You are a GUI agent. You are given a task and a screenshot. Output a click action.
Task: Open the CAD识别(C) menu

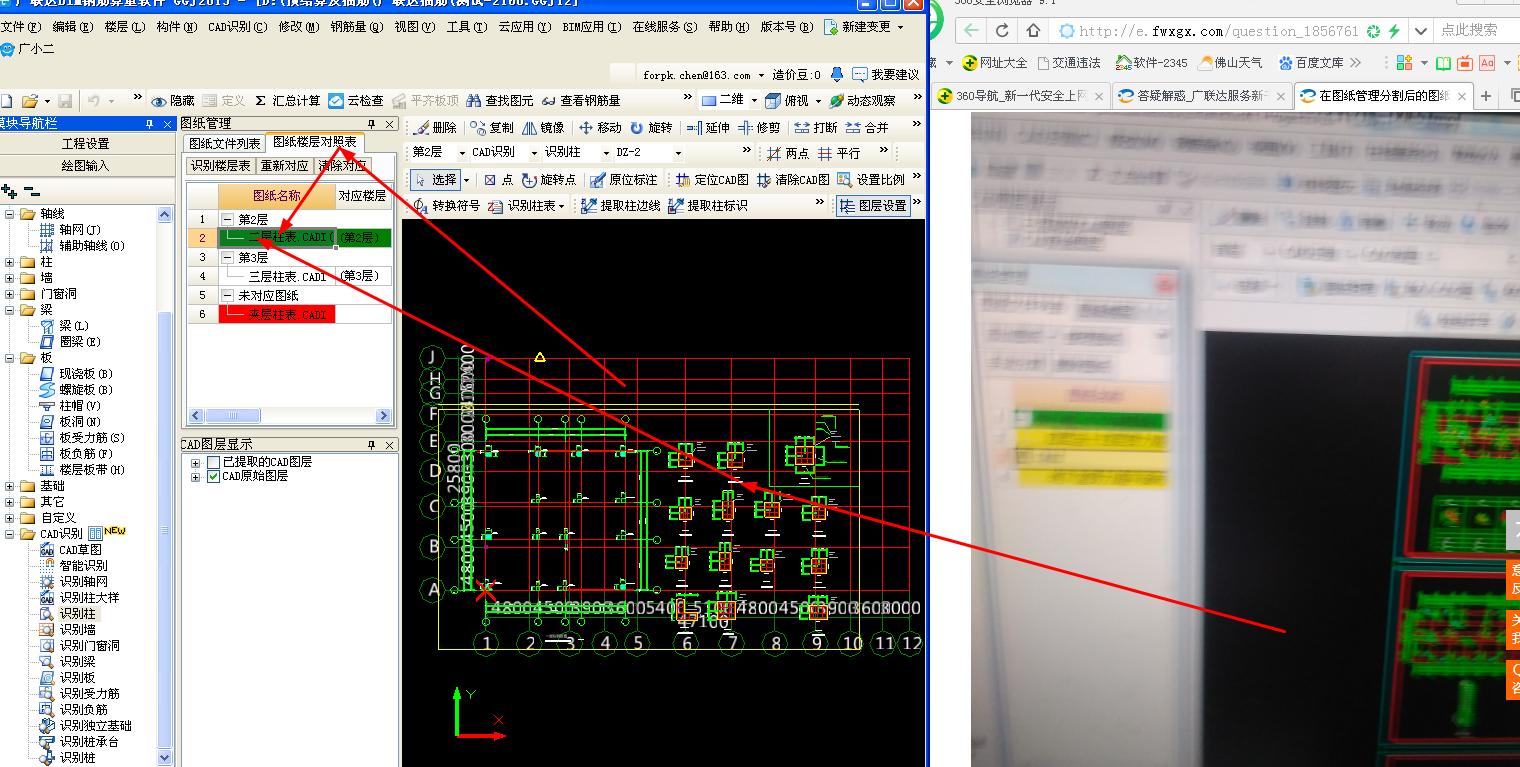[x=237, y=27]
